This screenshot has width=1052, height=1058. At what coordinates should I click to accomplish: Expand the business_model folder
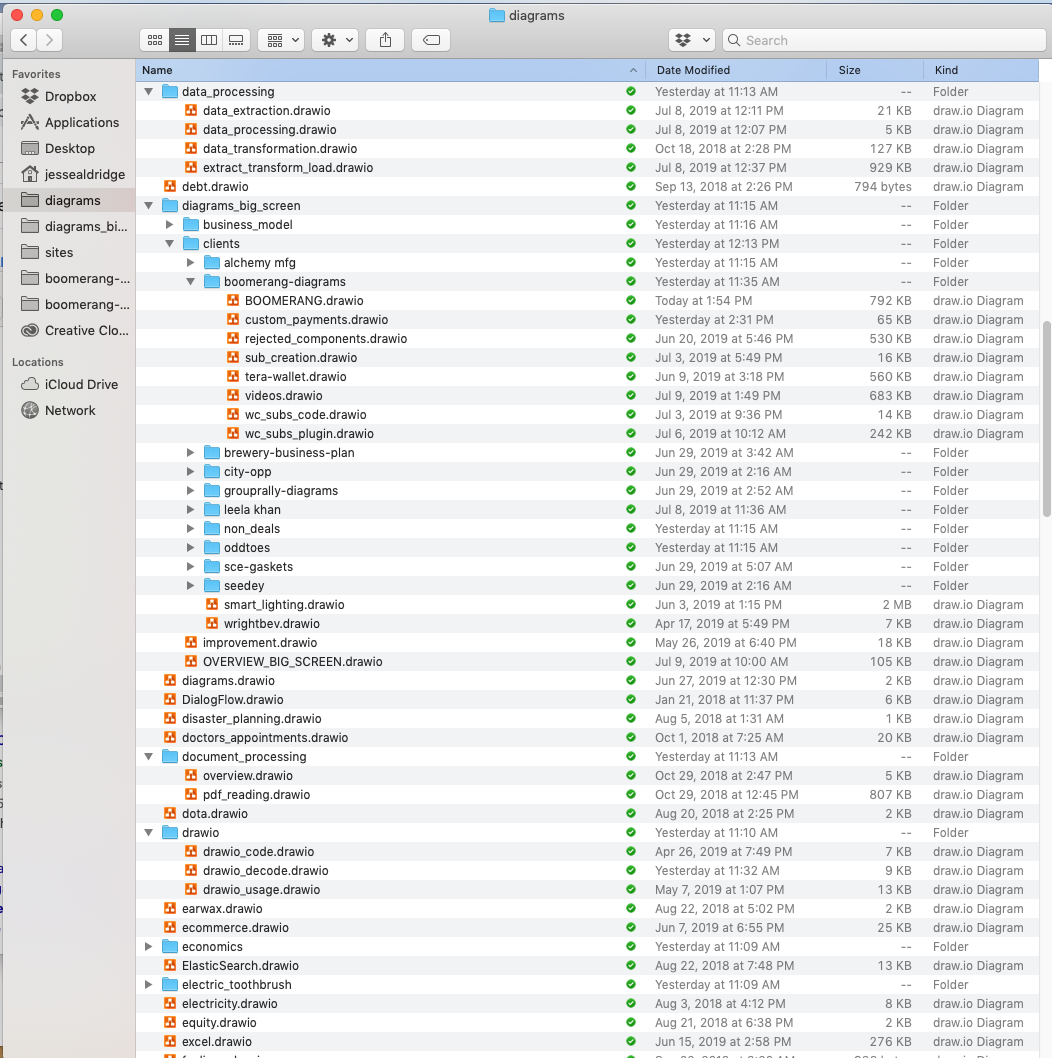169,224
